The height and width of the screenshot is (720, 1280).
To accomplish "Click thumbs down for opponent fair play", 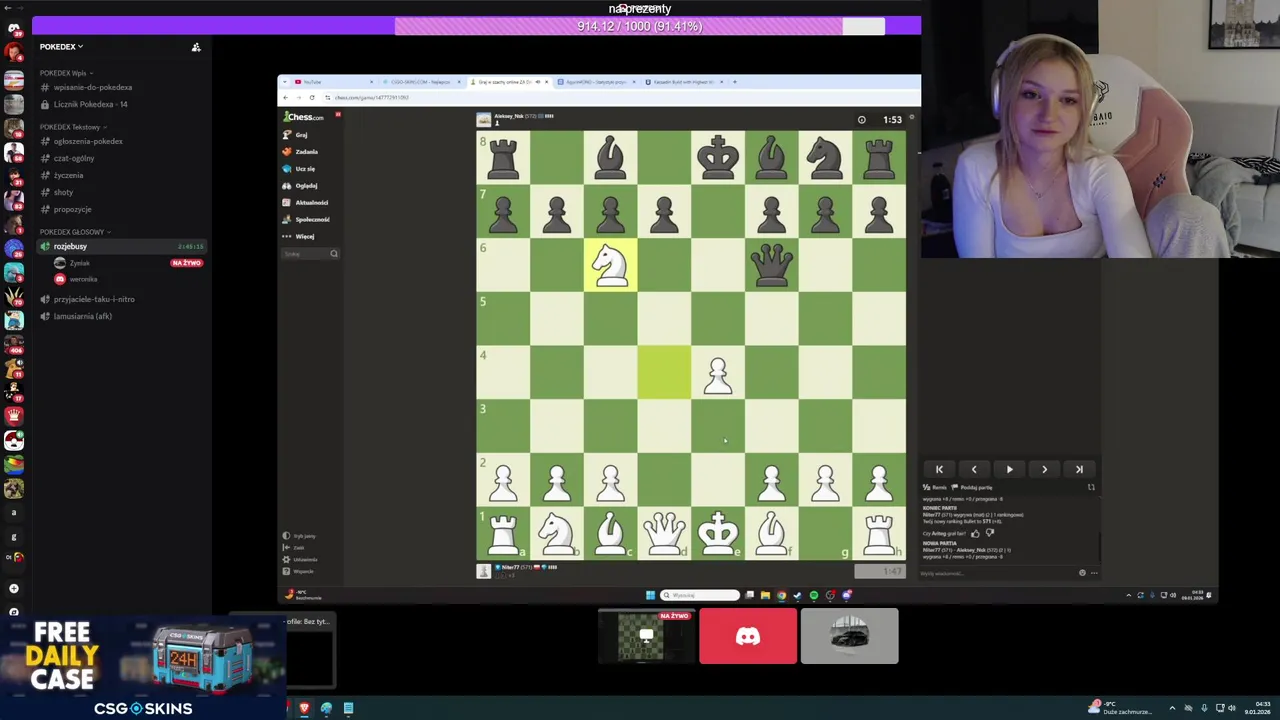I will [989, 533].
